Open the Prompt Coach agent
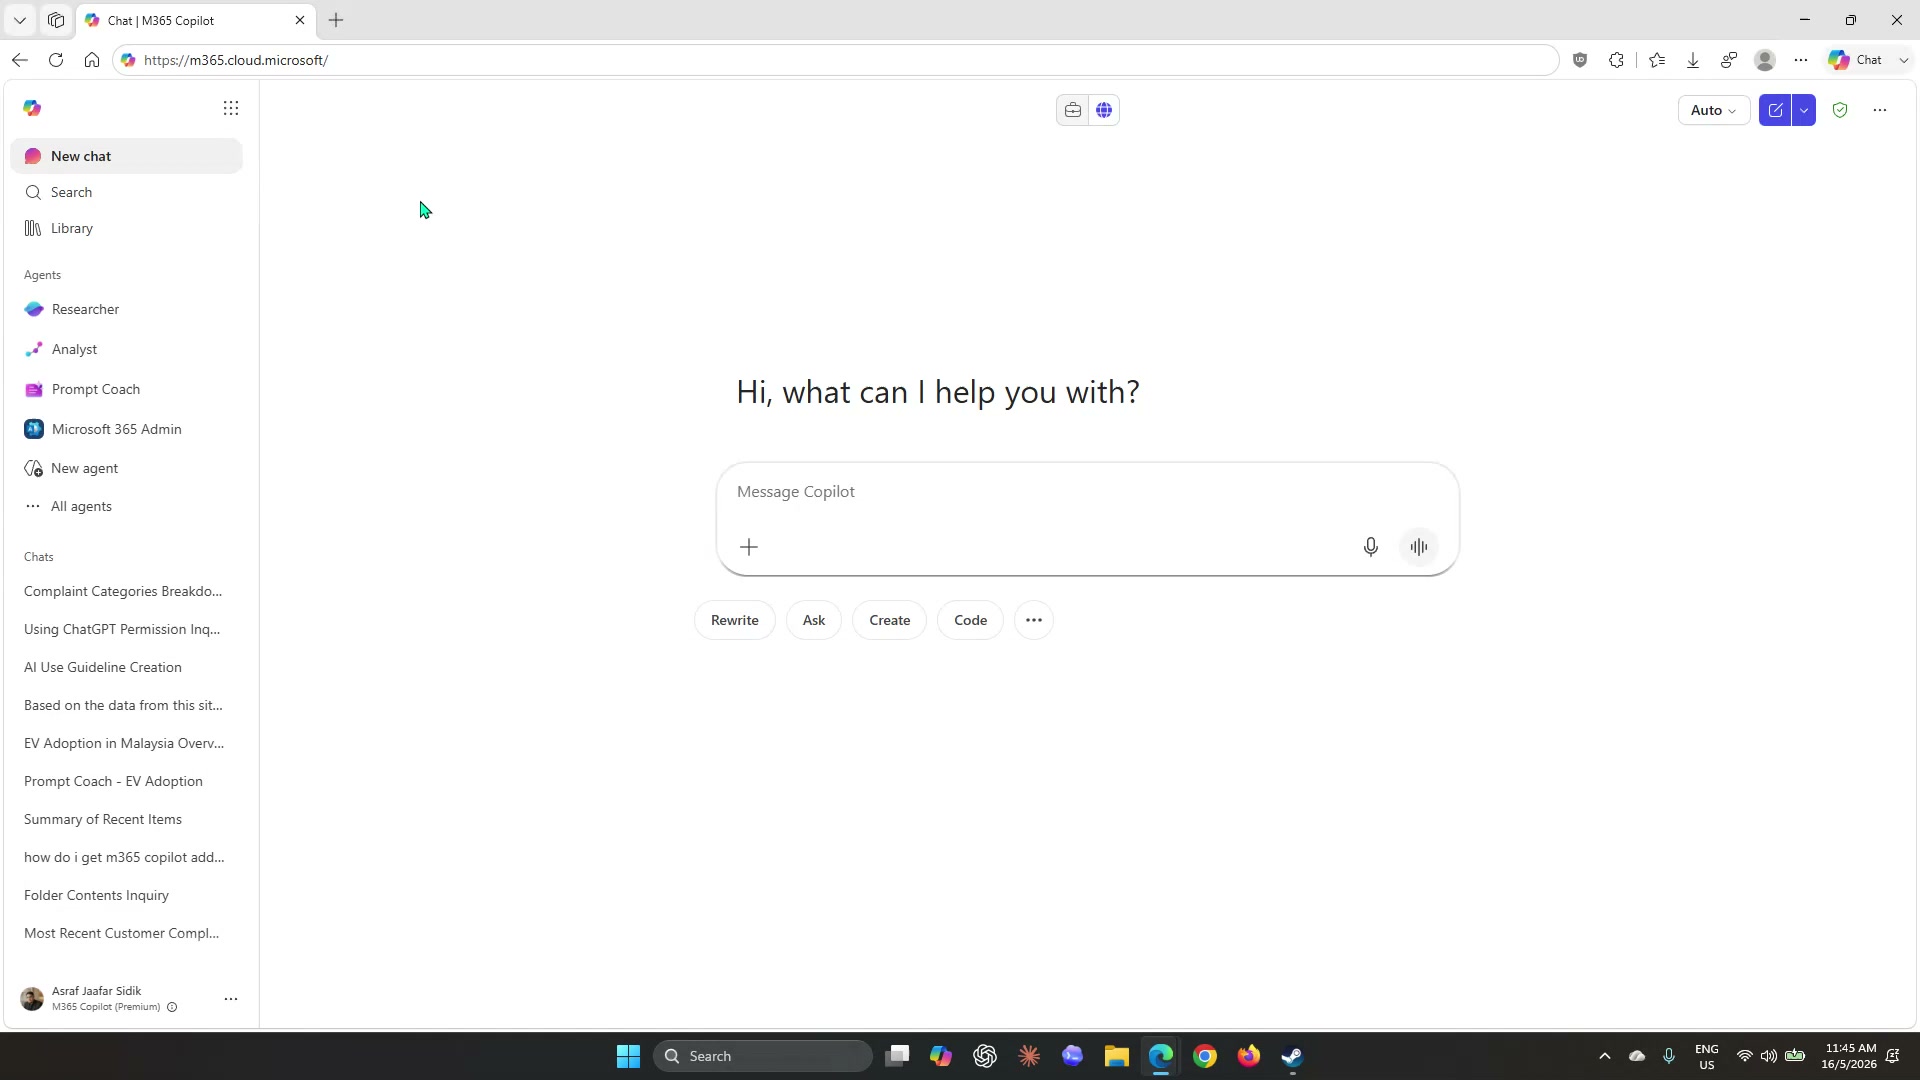 point(126,389)
